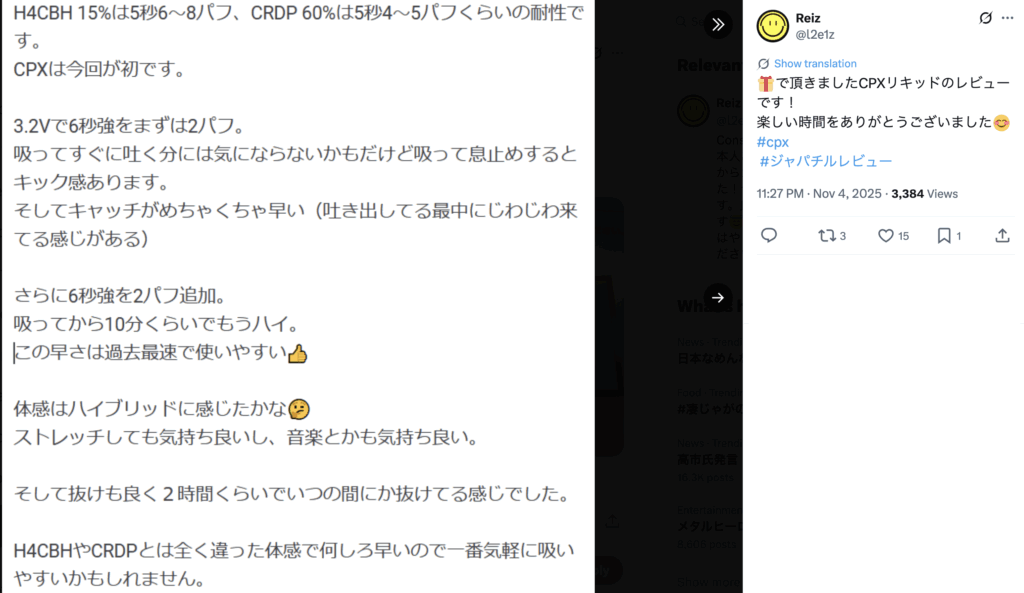1024x593 pixels.
Task: Open the #cpx hashtag
Action: click(773, 142)
